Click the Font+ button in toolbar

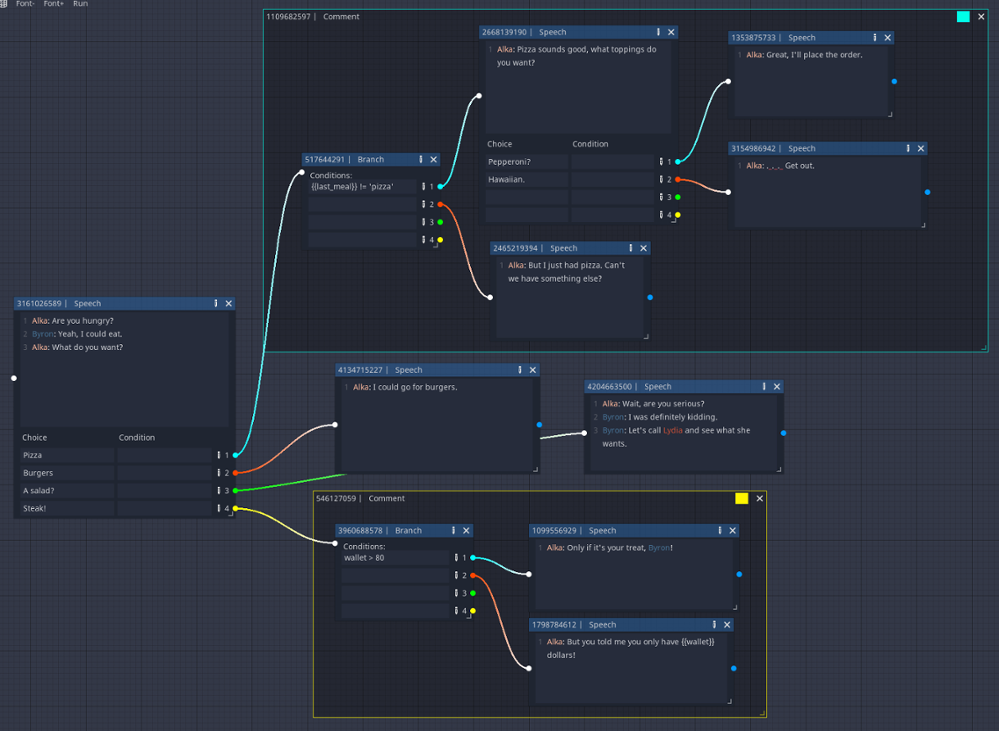click(x=53, y=4)
